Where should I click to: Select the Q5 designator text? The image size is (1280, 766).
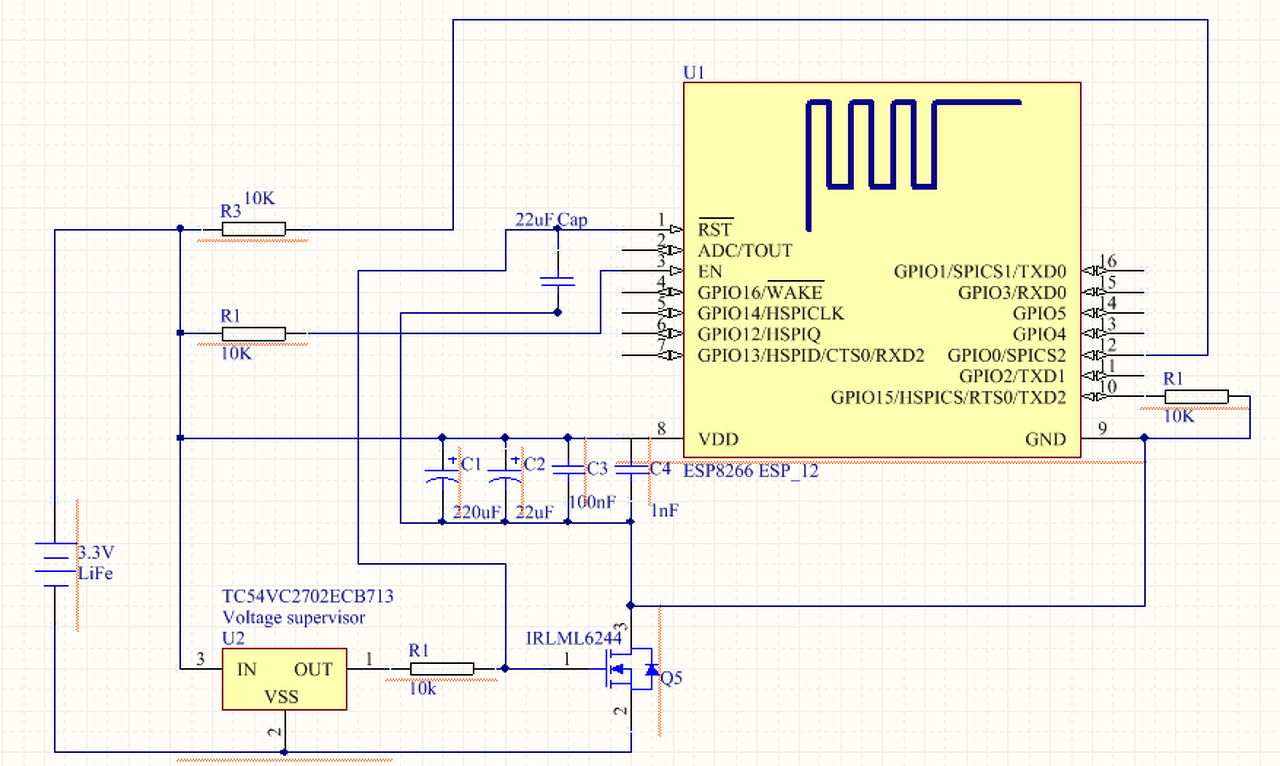coord(672,678)
